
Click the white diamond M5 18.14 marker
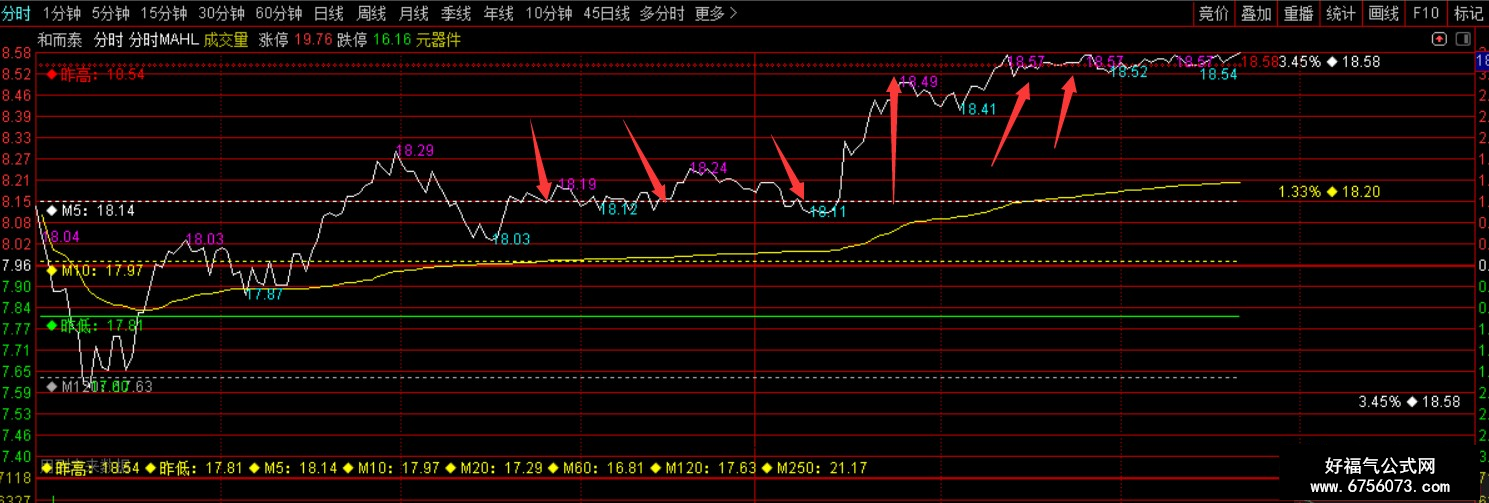click(52, 211)
